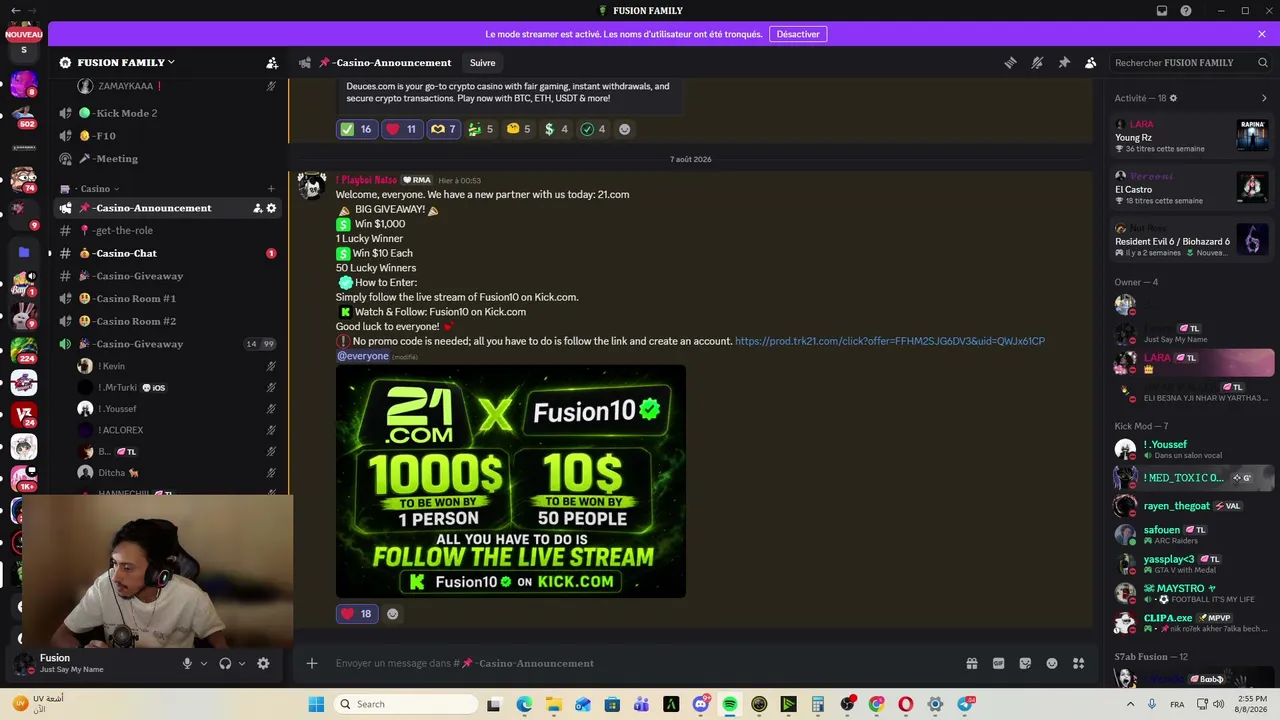Toggle the heart-hands reaction with 7
Image resolution: width=1280 pixels, height=720 pixels.
pos(443,129)
